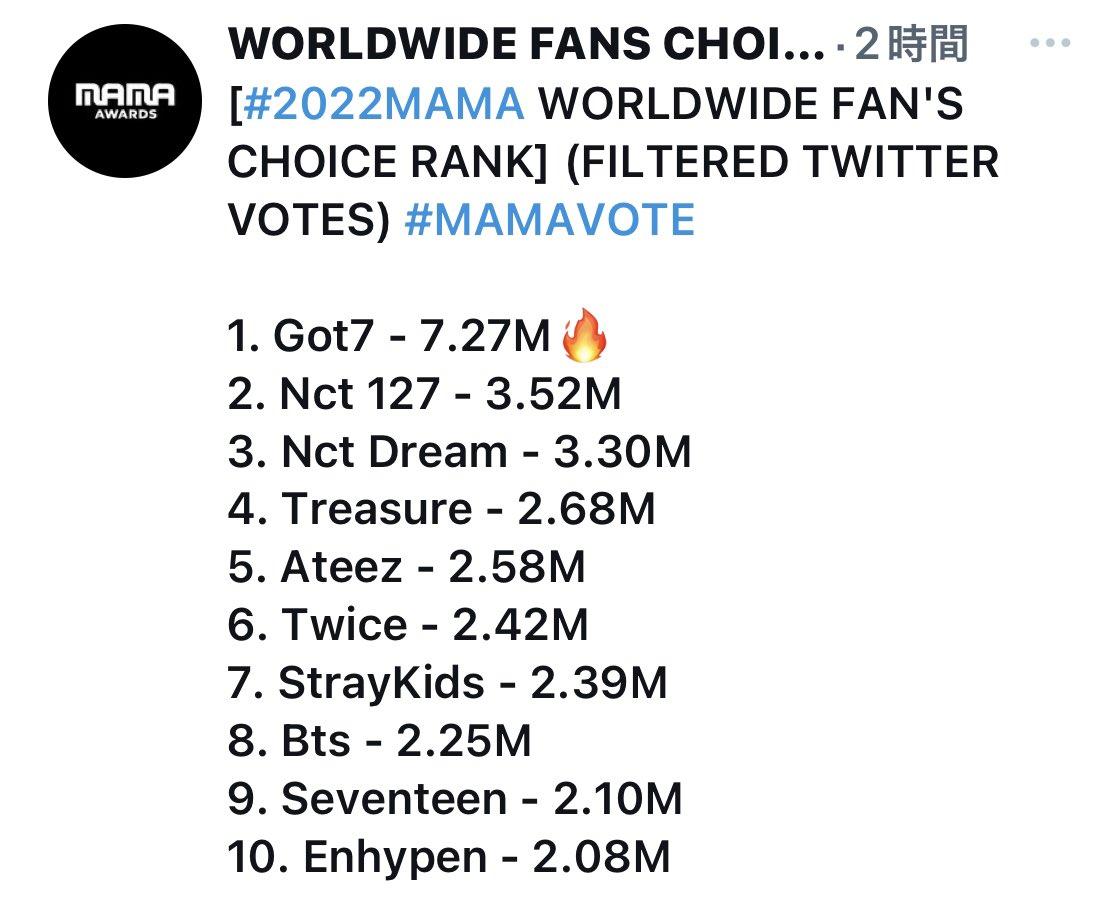Click the Seventeen - 2.10M line

click(x=455, y=799)
